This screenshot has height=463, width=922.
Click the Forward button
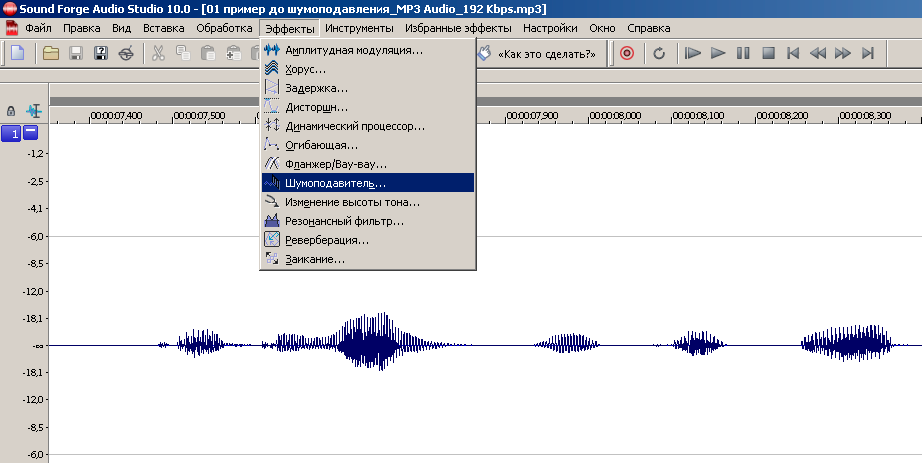[x=843, y=53]
